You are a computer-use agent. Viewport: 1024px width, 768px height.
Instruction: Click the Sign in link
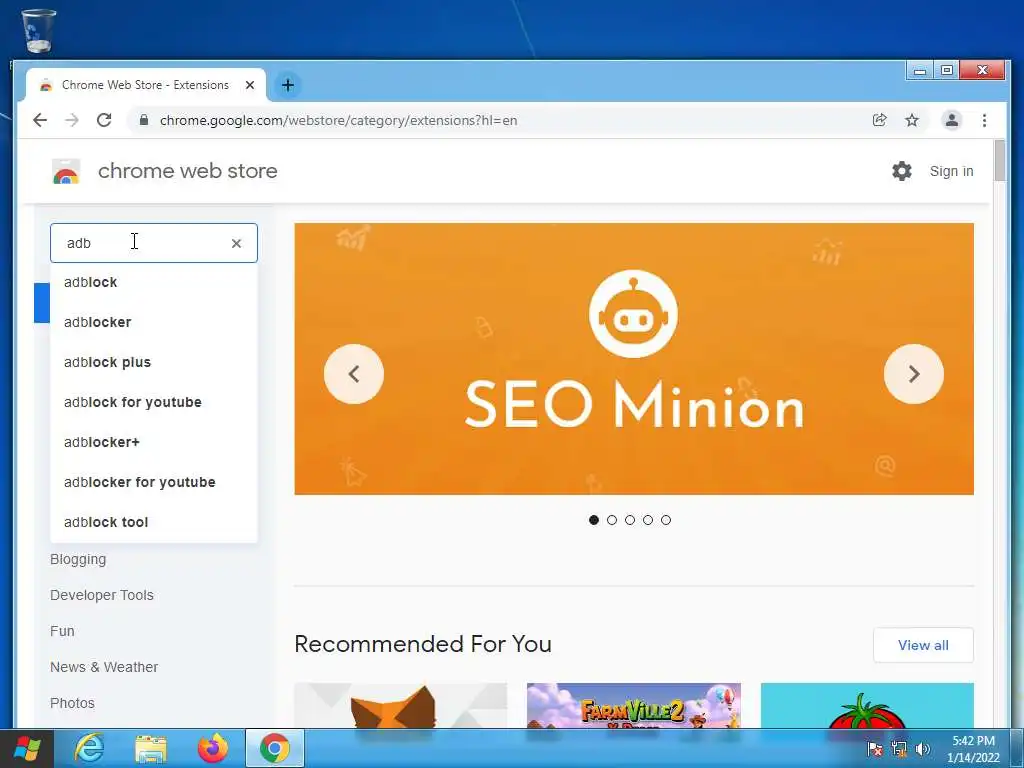(952, 171)
